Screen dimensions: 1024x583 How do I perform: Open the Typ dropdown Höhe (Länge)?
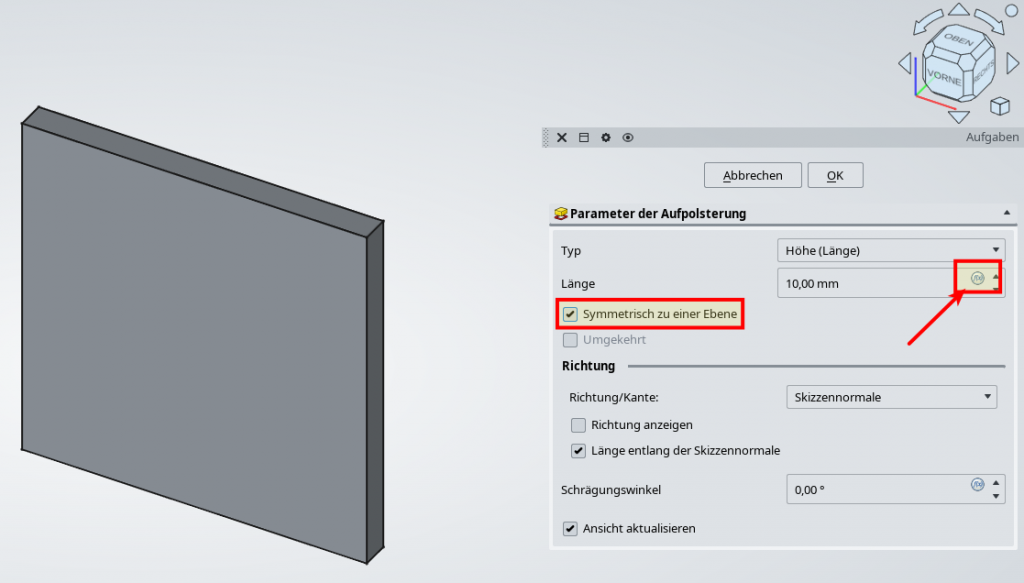point(889,250)
